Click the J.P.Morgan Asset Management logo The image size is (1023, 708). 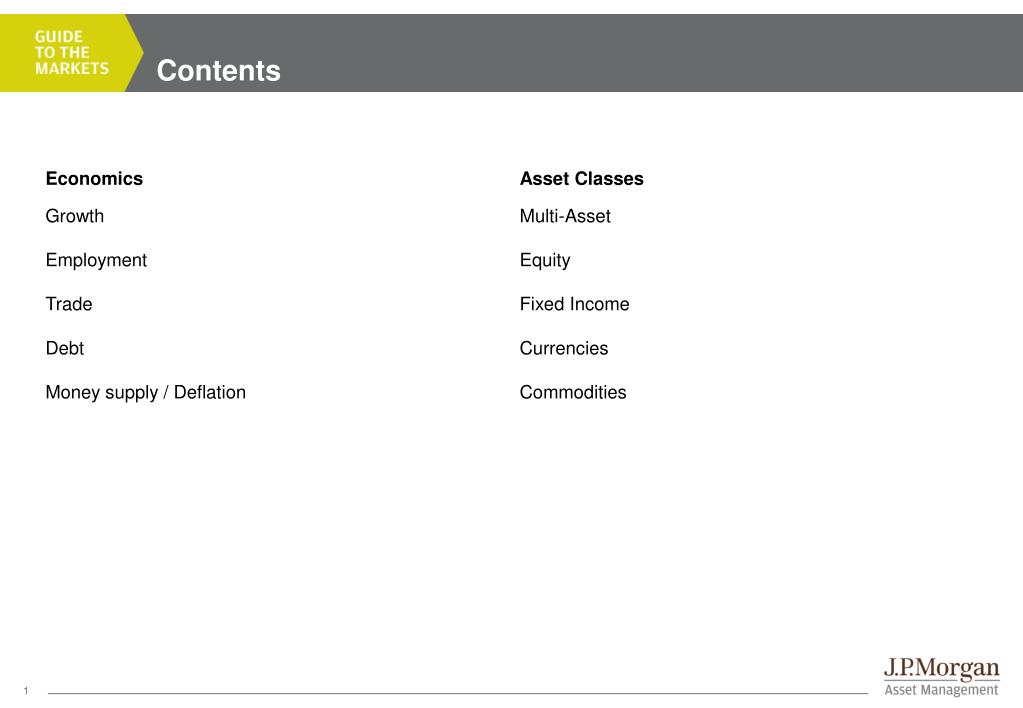tap(941, 677)
